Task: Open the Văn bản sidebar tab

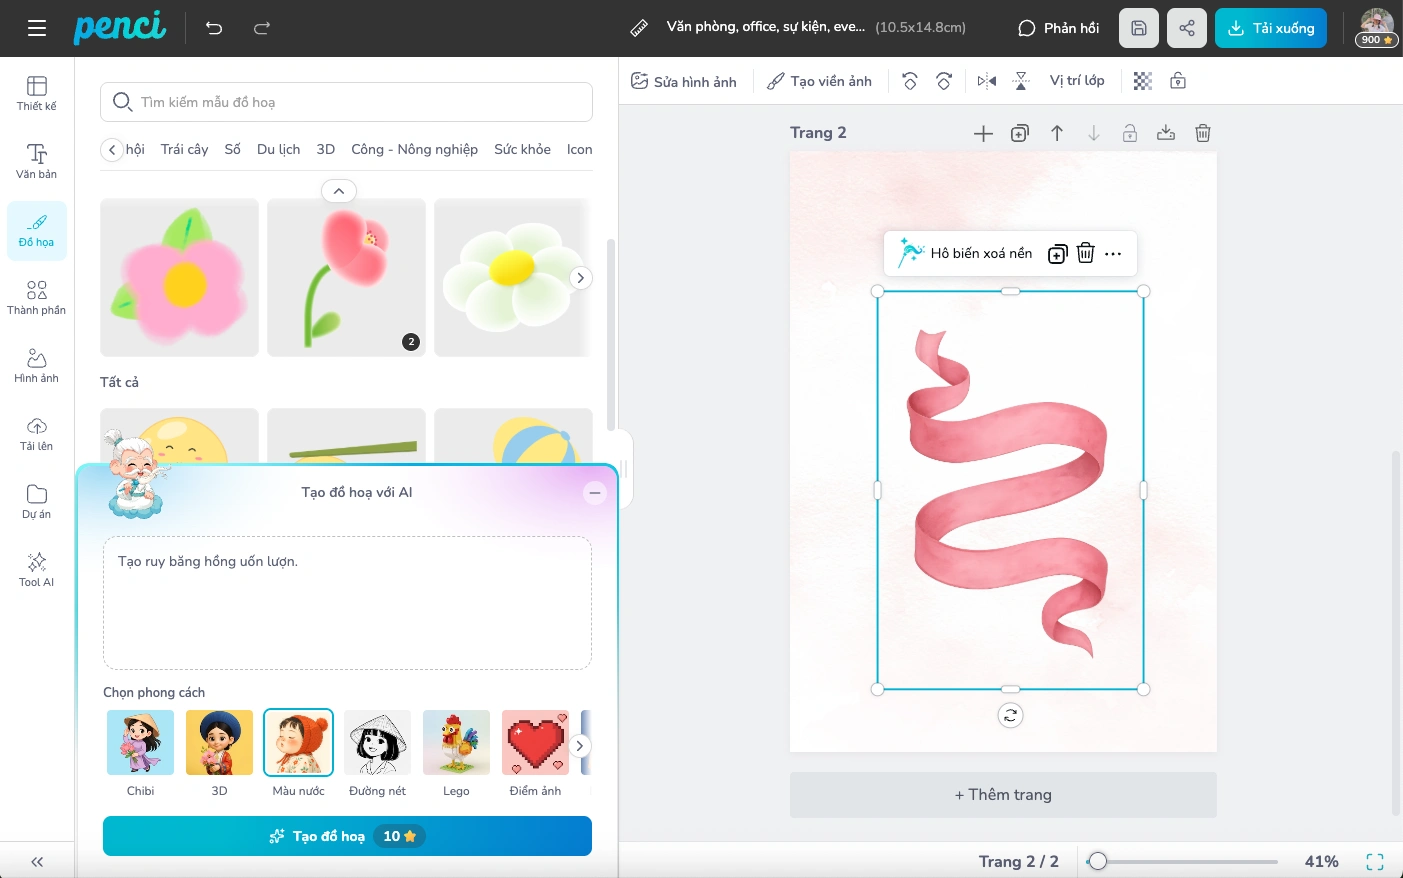Action: point(37,161)
